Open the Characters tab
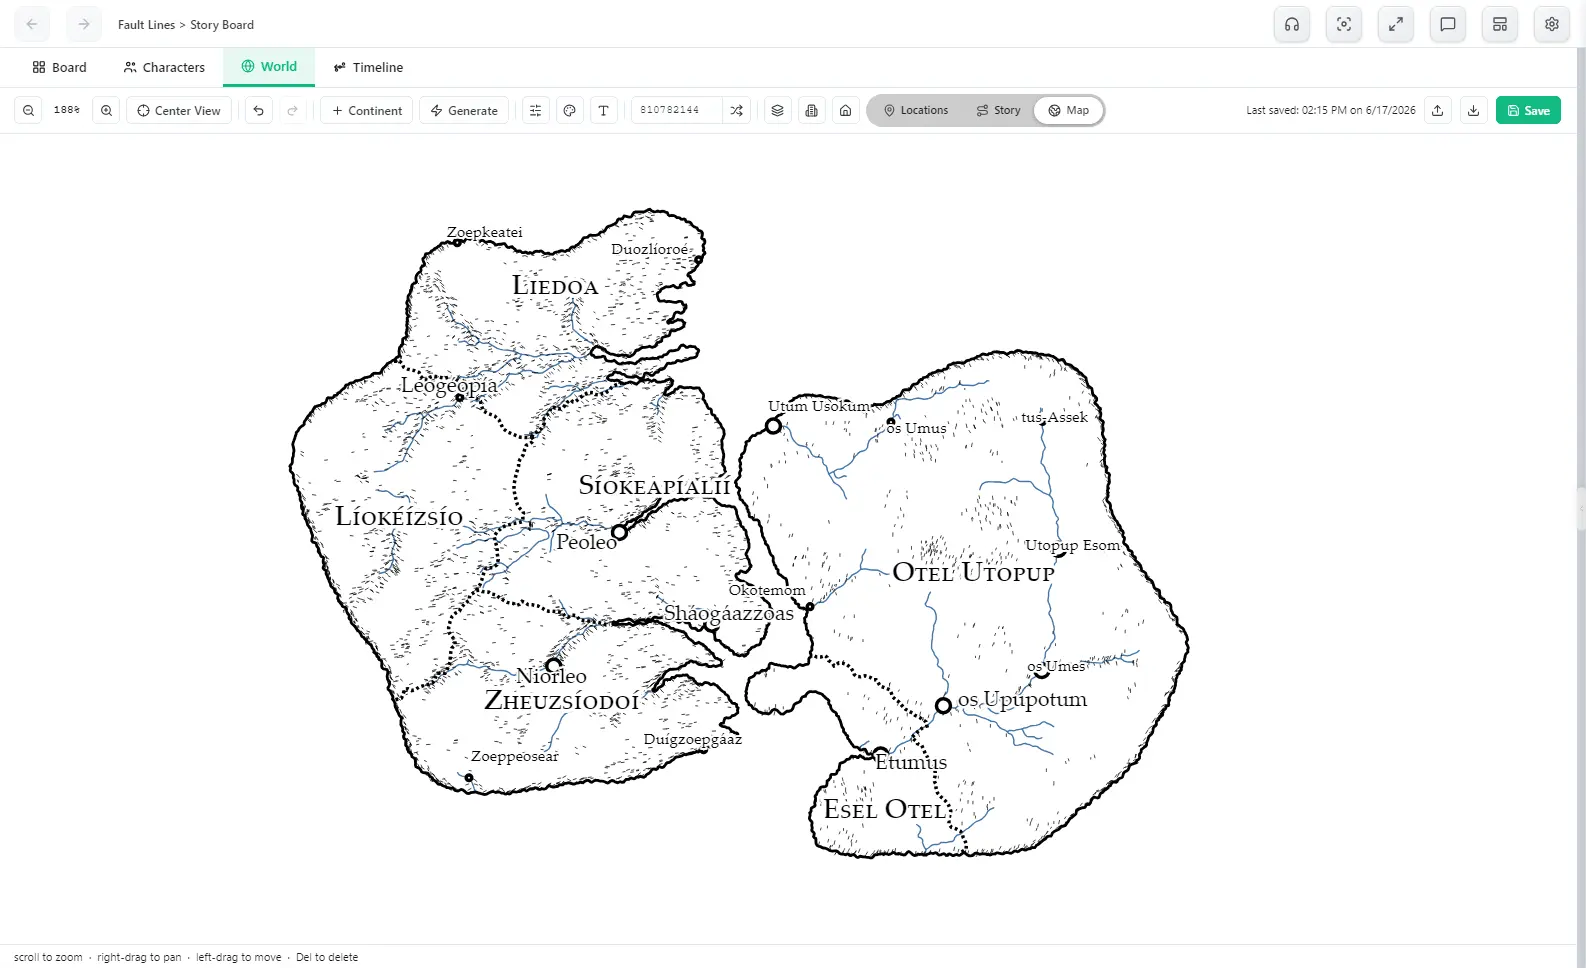This screenshot has width=1586, height=968. (x=164, y=68)
